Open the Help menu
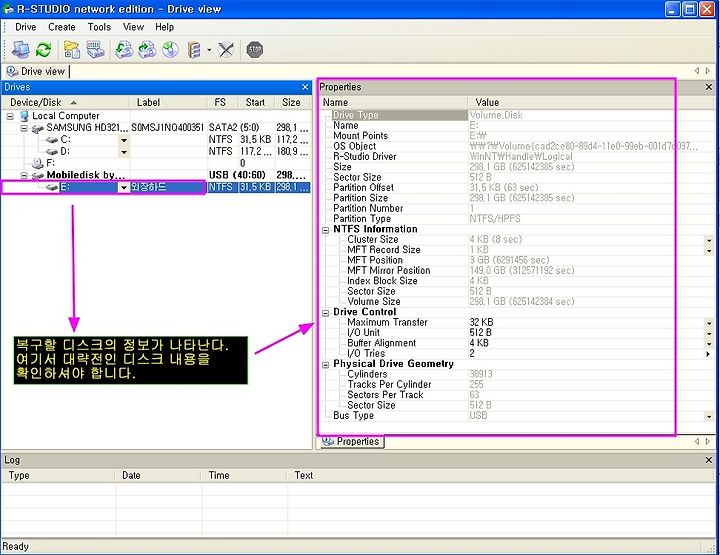This screenshot has width=720, height=555. point(164,27)
